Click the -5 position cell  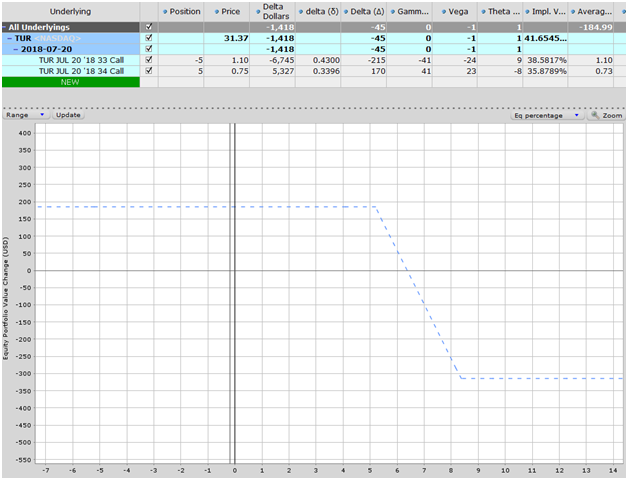pos(181,60)
